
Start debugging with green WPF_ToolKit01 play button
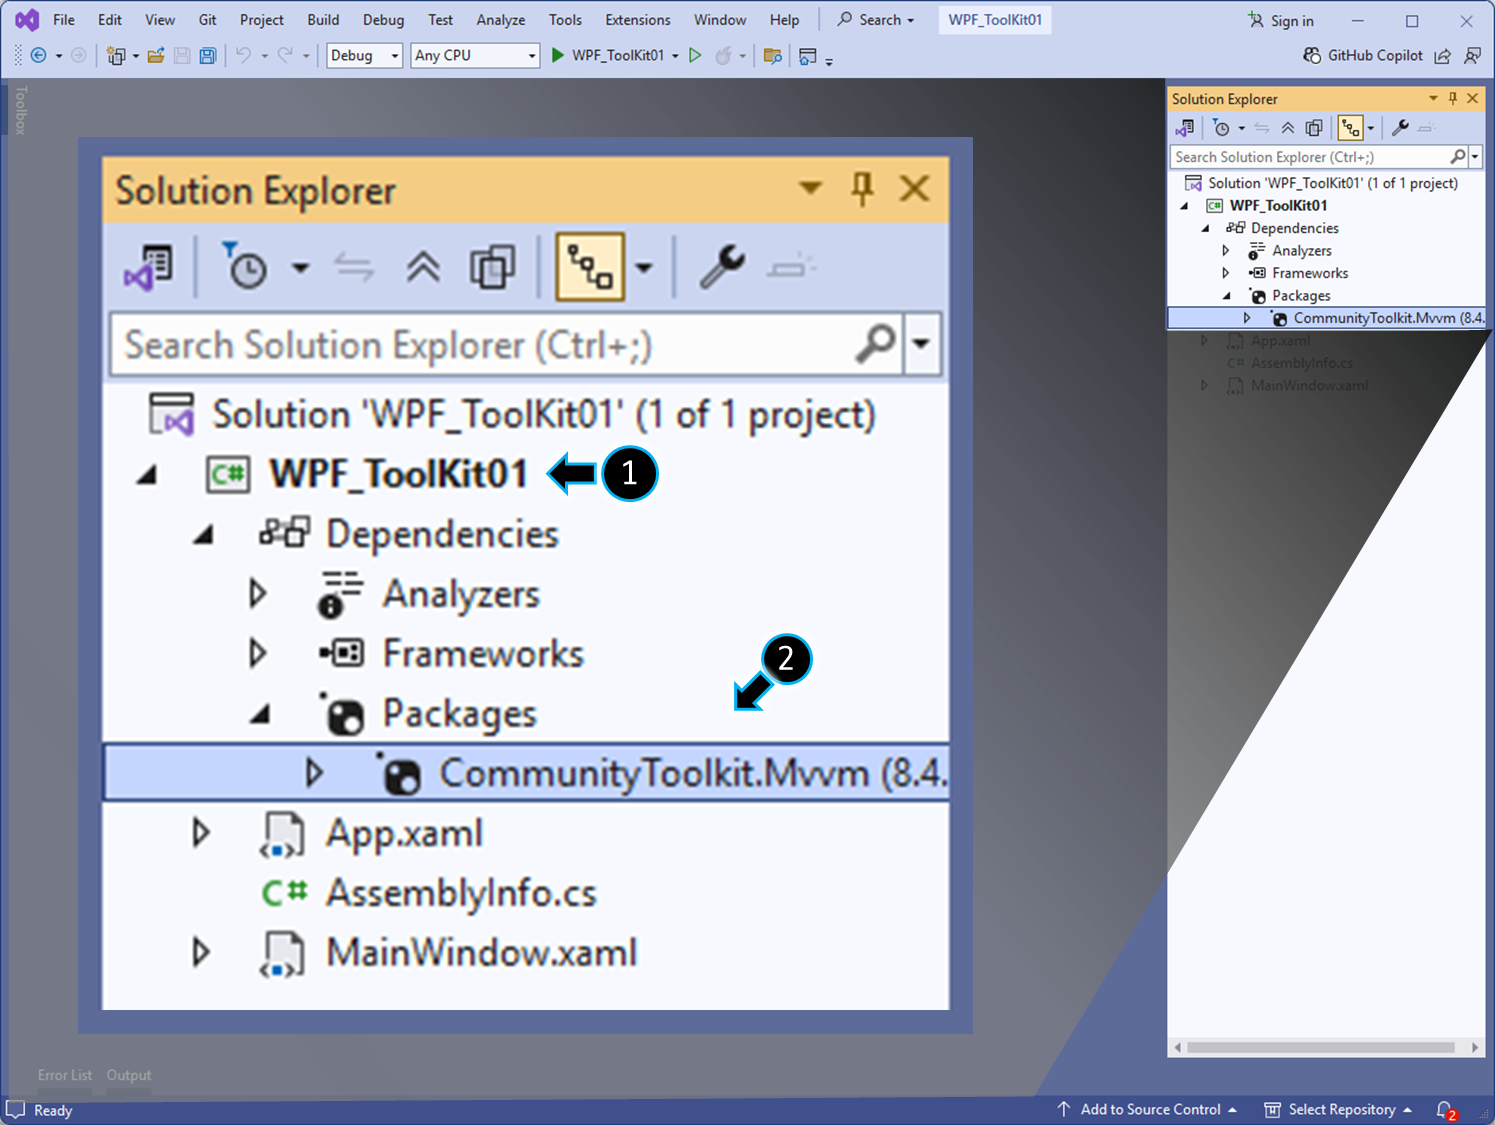pos(607,56)
